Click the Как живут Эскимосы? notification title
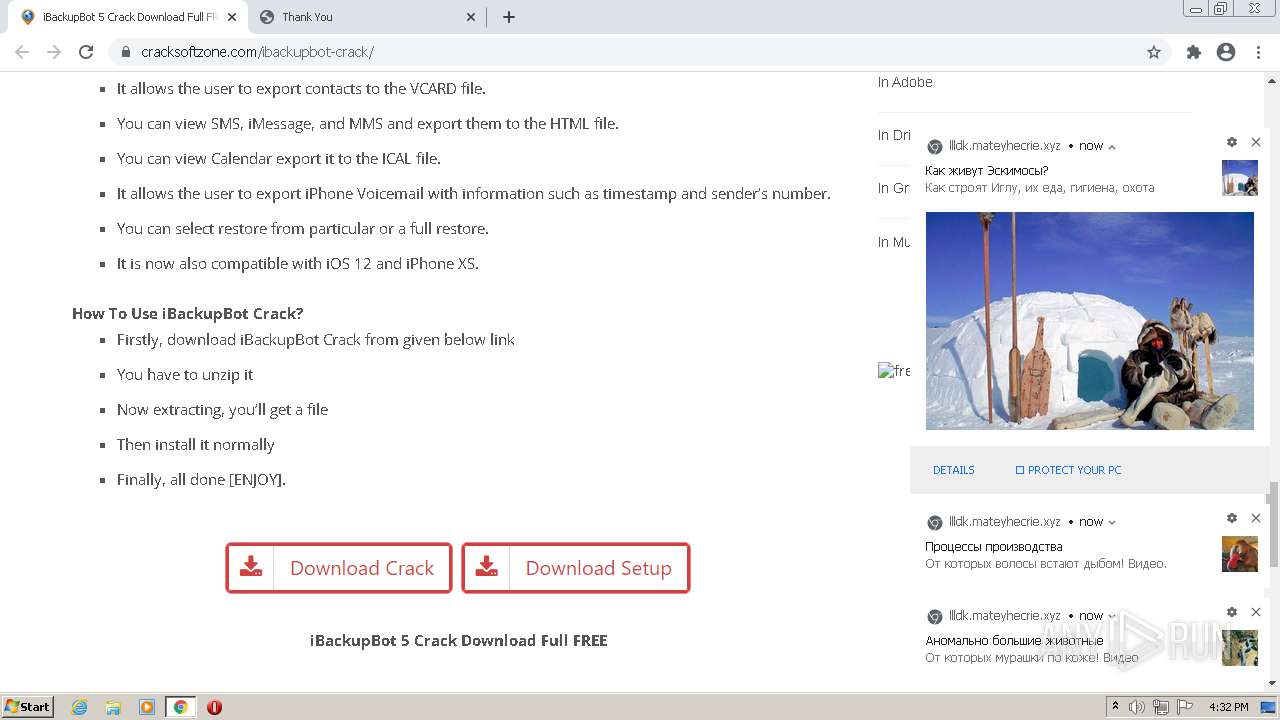1280x720 pixels. 987,171
